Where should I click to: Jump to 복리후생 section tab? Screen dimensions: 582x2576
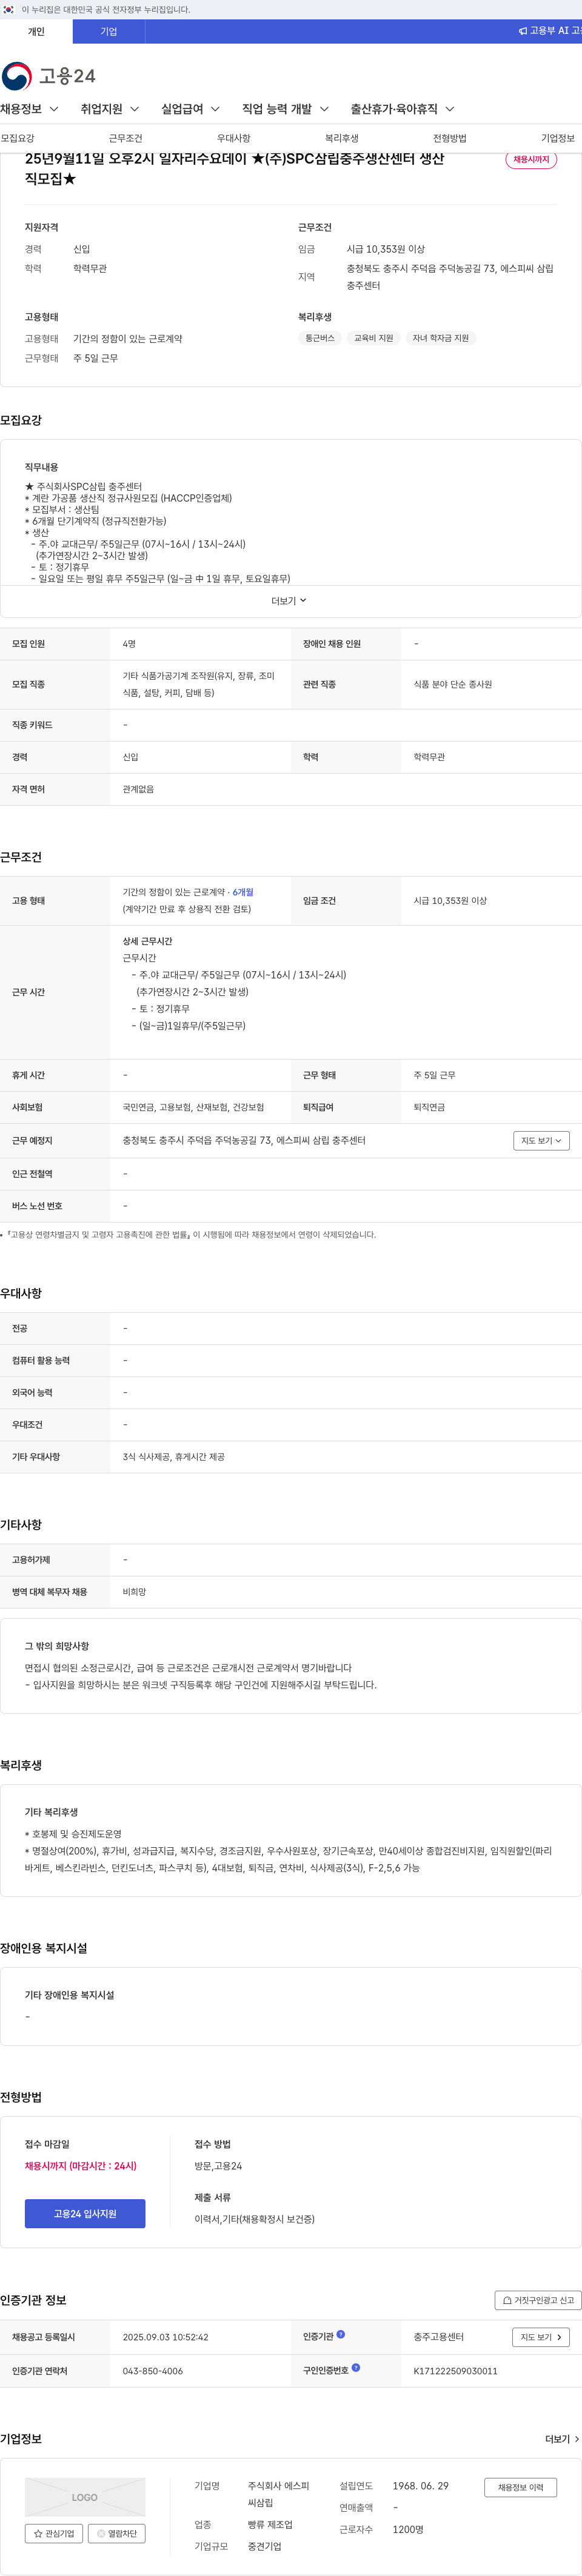pyautogui.click(x=341, y=138)
